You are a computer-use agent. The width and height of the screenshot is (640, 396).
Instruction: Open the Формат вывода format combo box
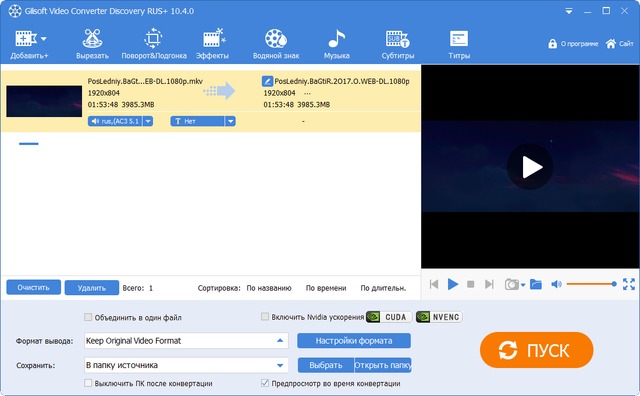[186, 340]
